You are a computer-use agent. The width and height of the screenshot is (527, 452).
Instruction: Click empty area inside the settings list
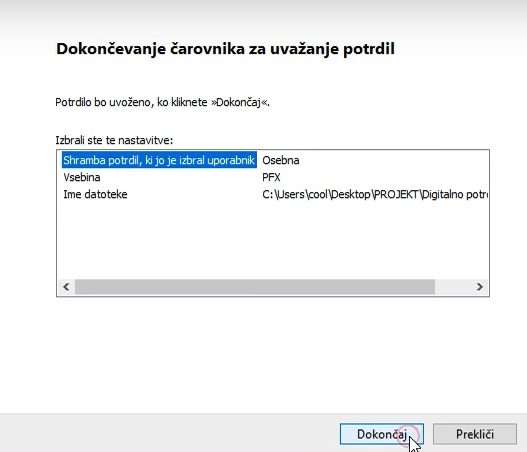coord(272,240)
